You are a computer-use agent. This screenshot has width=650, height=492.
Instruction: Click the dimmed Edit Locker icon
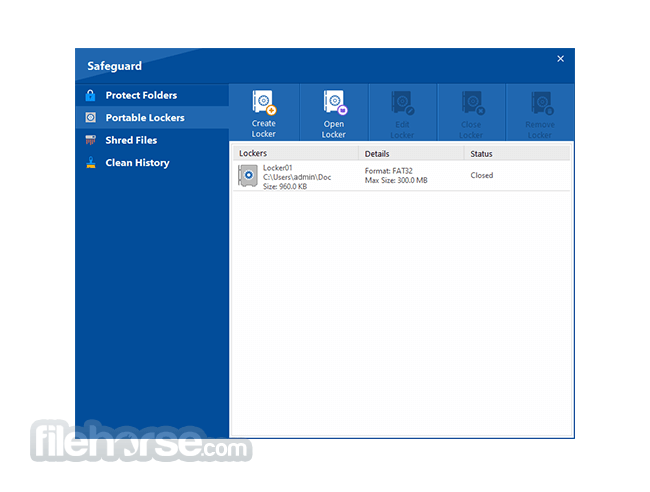[403, 103]
